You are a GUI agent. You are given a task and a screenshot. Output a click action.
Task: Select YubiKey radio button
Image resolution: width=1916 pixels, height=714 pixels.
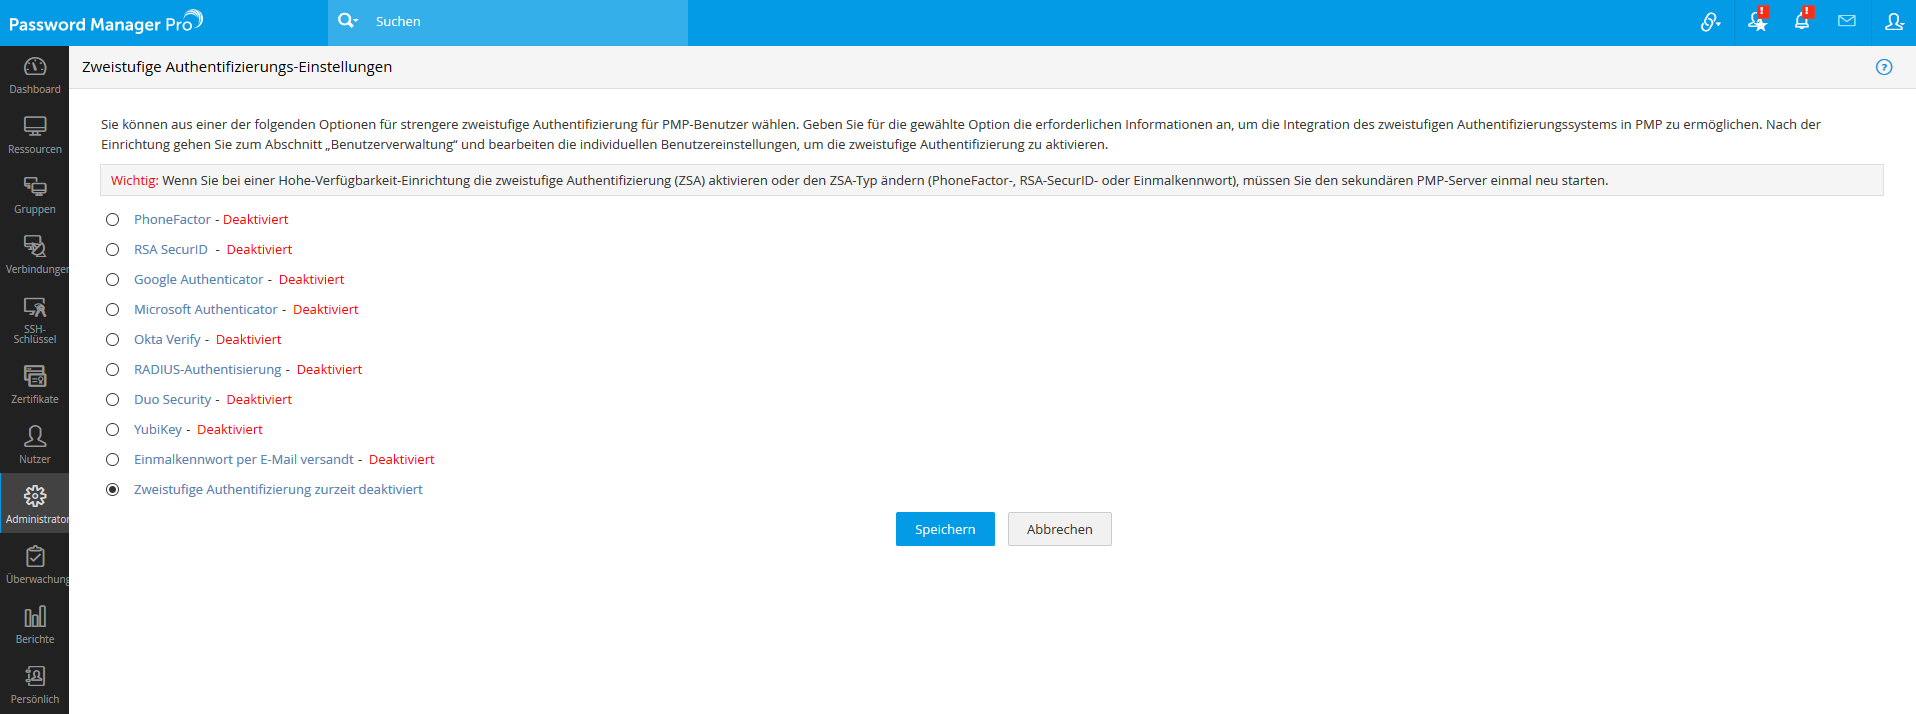tap(113, 430)
